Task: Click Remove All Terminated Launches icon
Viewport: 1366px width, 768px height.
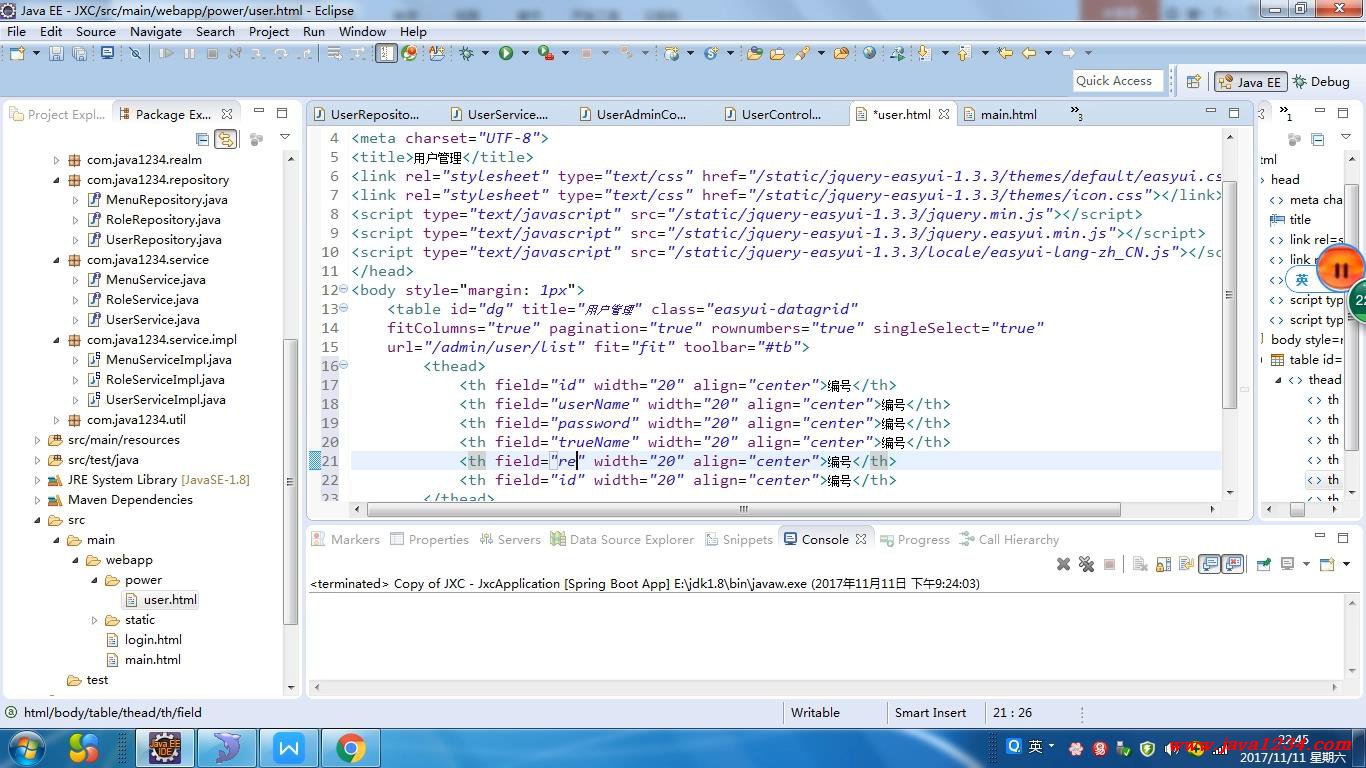Action: (x=1087, y=564)
